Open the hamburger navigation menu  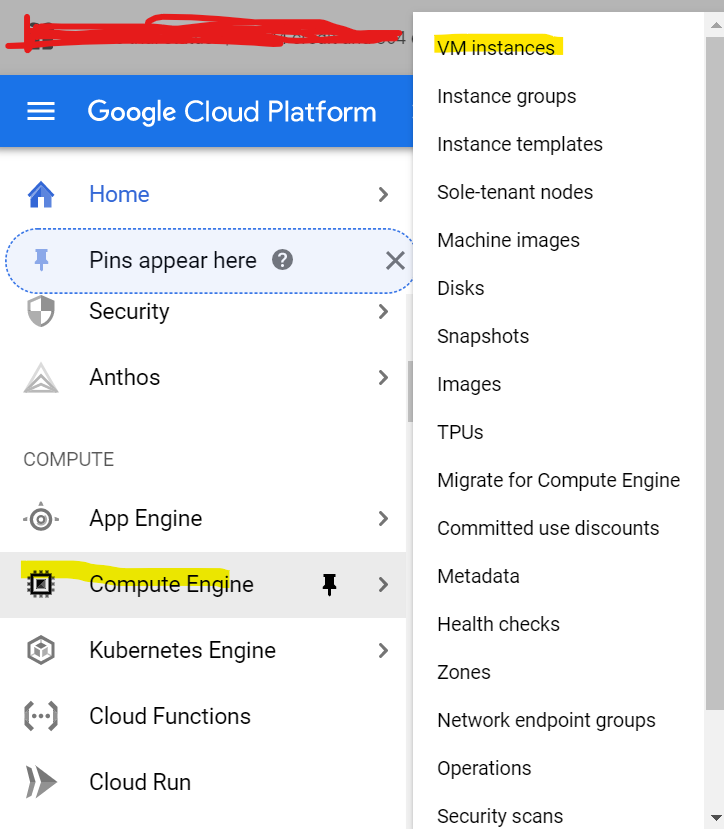[x=41, y=111]
